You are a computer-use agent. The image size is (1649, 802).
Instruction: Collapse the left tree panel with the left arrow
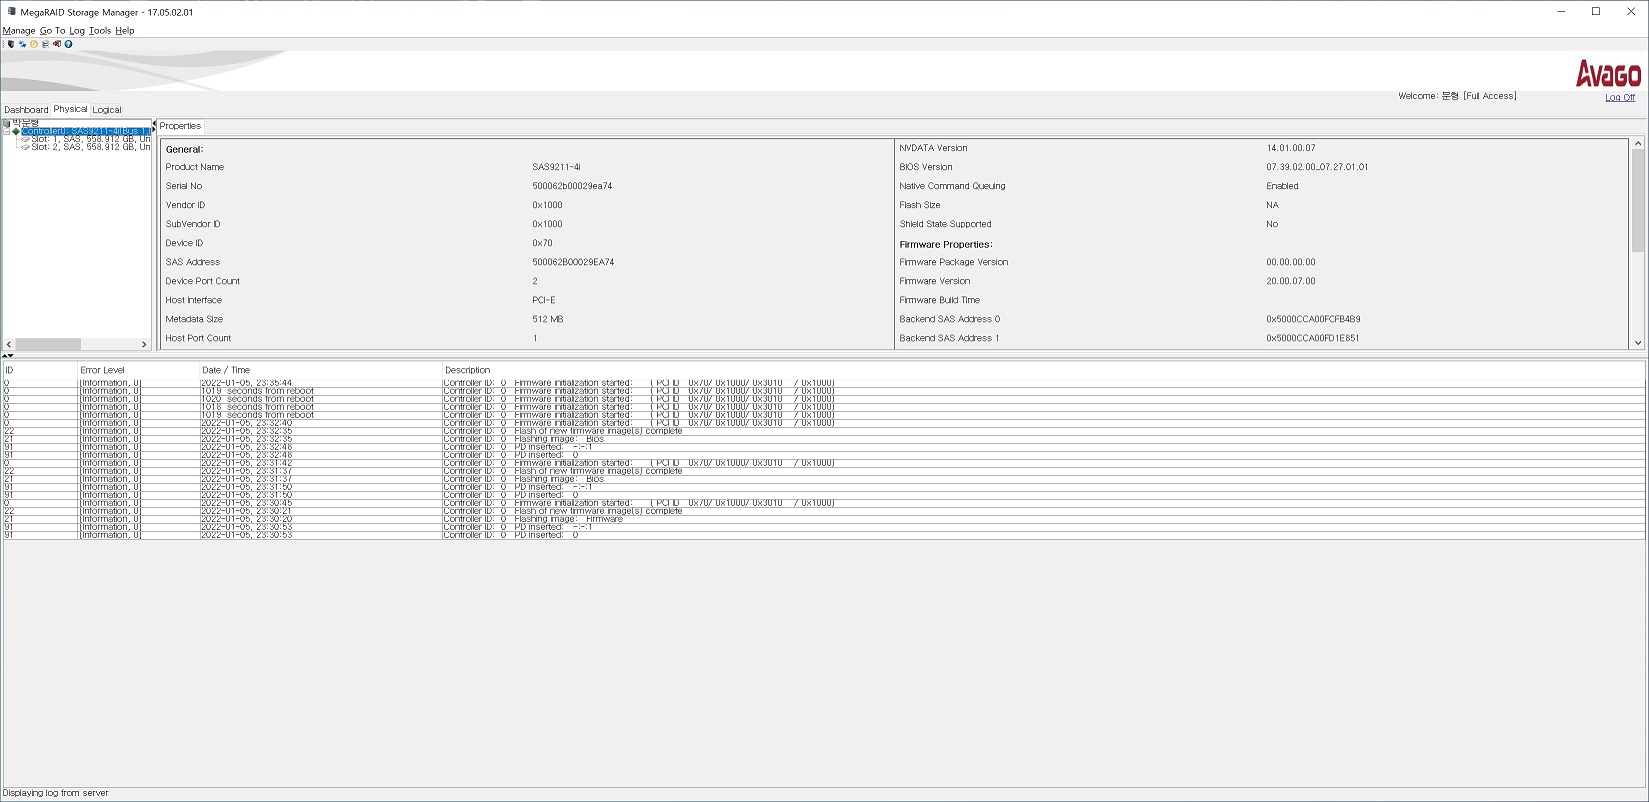coord(154,124)
